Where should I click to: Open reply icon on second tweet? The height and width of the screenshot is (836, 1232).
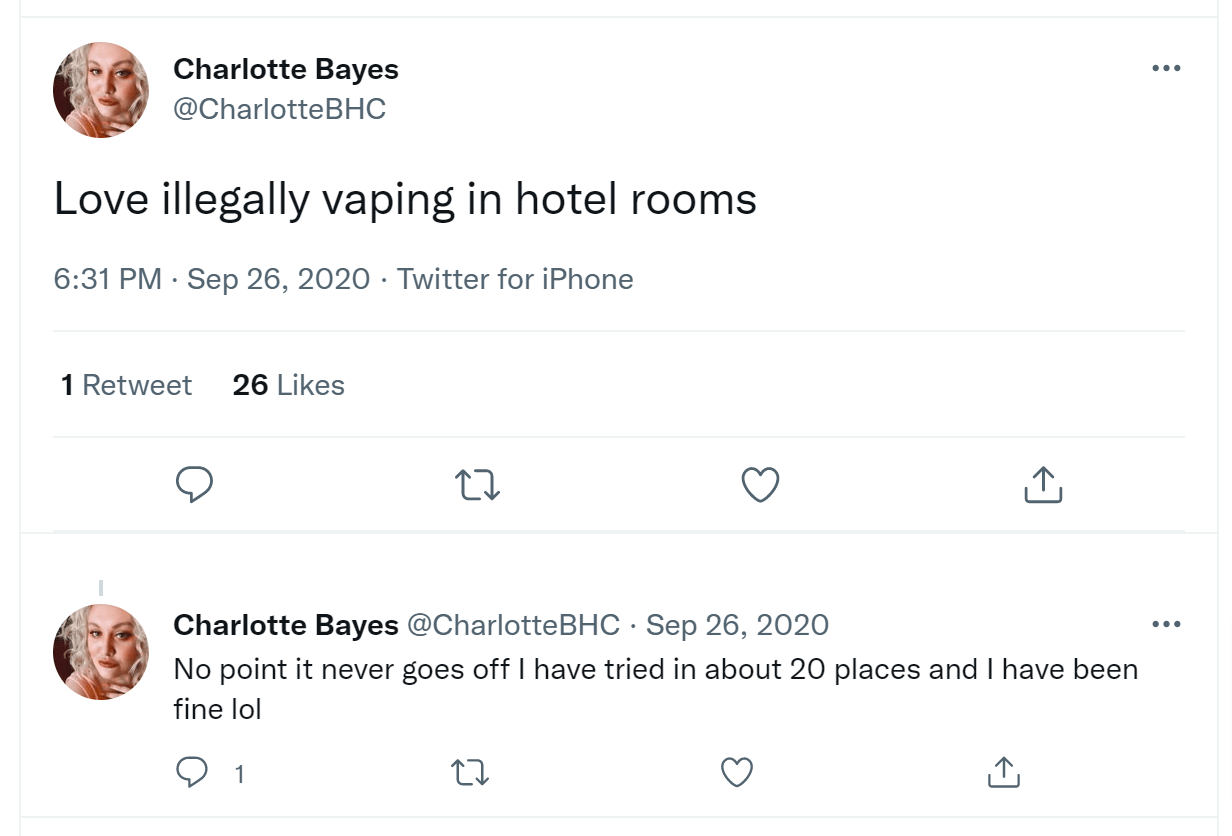194,772
